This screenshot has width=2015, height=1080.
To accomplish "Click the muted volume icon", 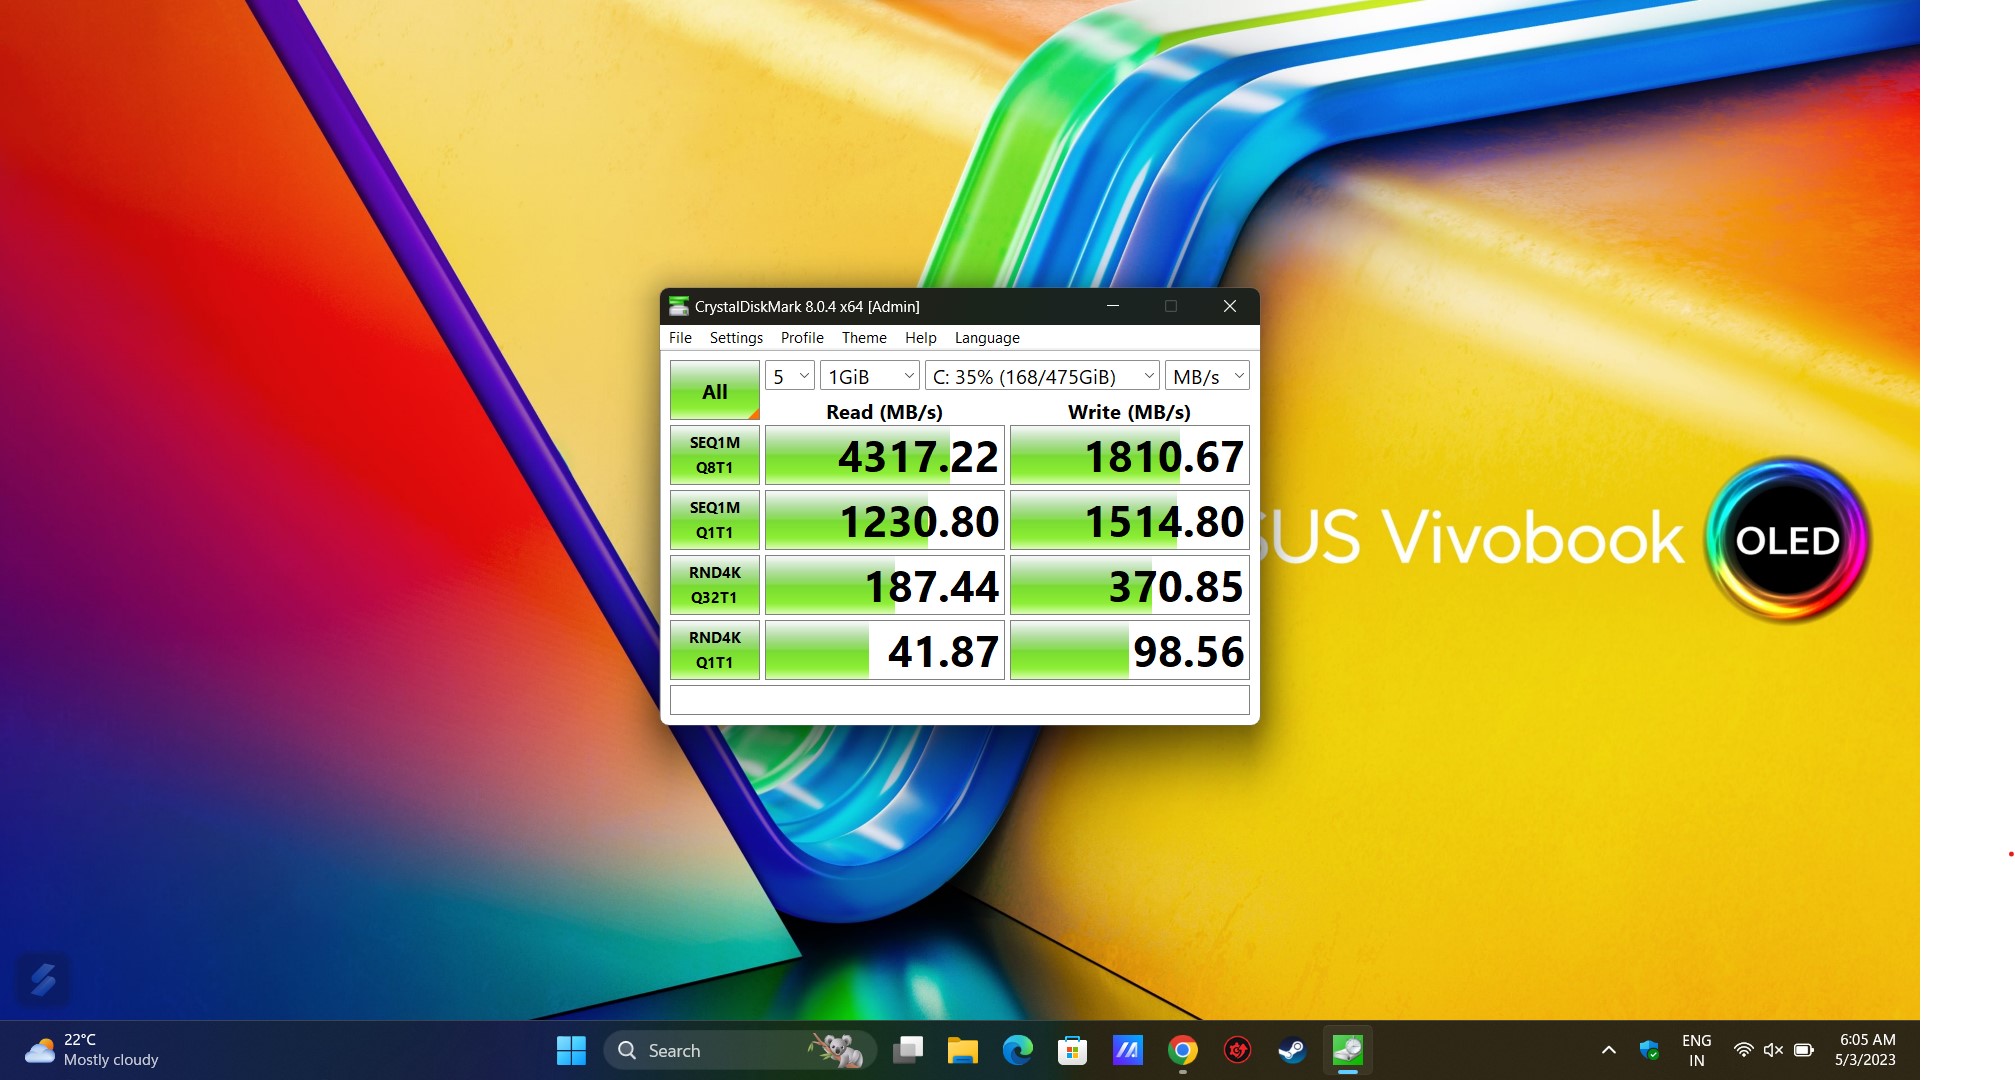I will (1773, 1050).
